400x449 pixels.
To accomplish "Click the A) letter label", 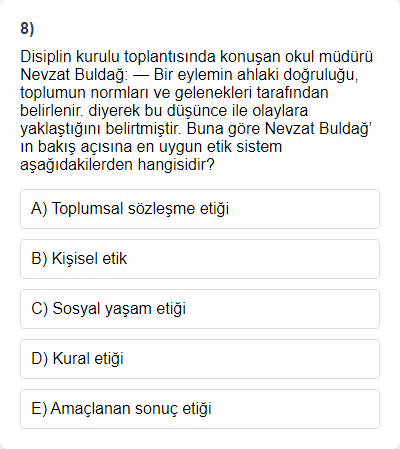I will coord(39,209).
